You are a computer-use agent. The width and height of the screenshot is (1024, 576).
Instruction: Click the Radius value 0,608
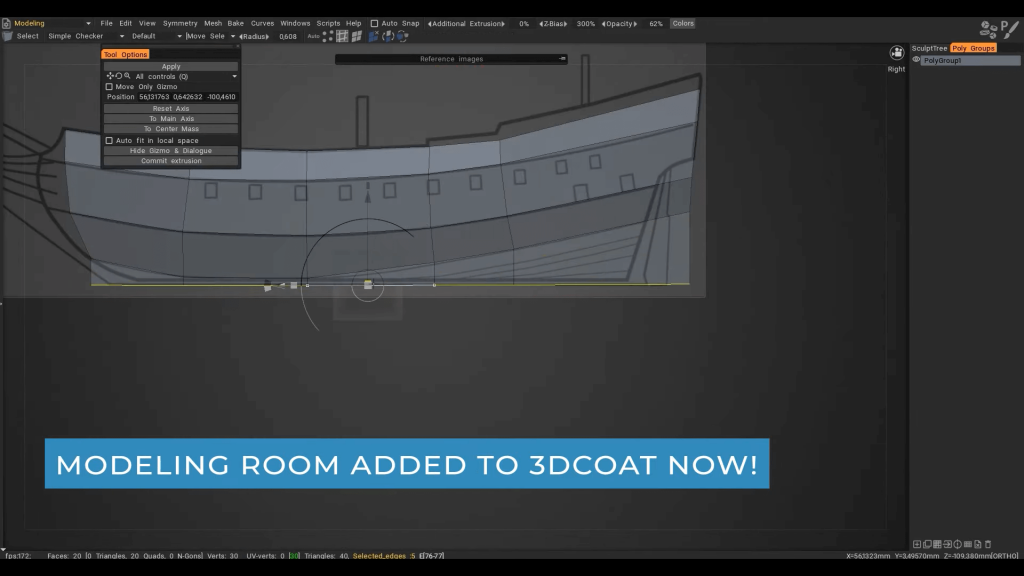tap(288, 37)
